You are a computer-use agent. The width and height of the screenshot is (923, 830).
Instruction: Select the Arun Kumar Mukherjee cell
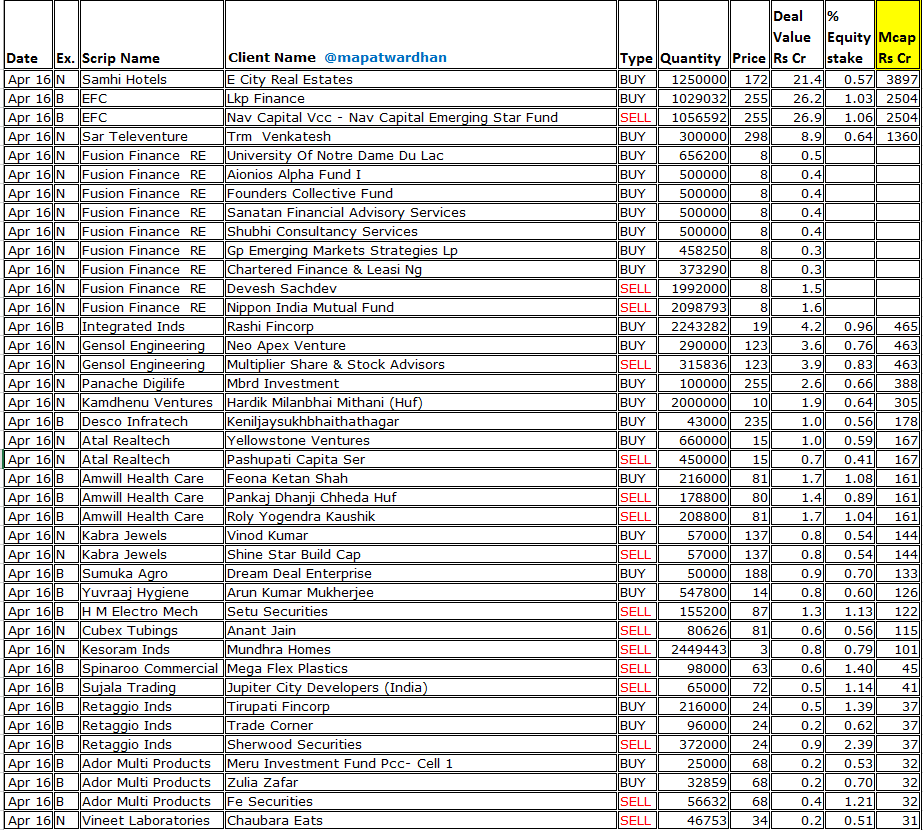[421, 592]
